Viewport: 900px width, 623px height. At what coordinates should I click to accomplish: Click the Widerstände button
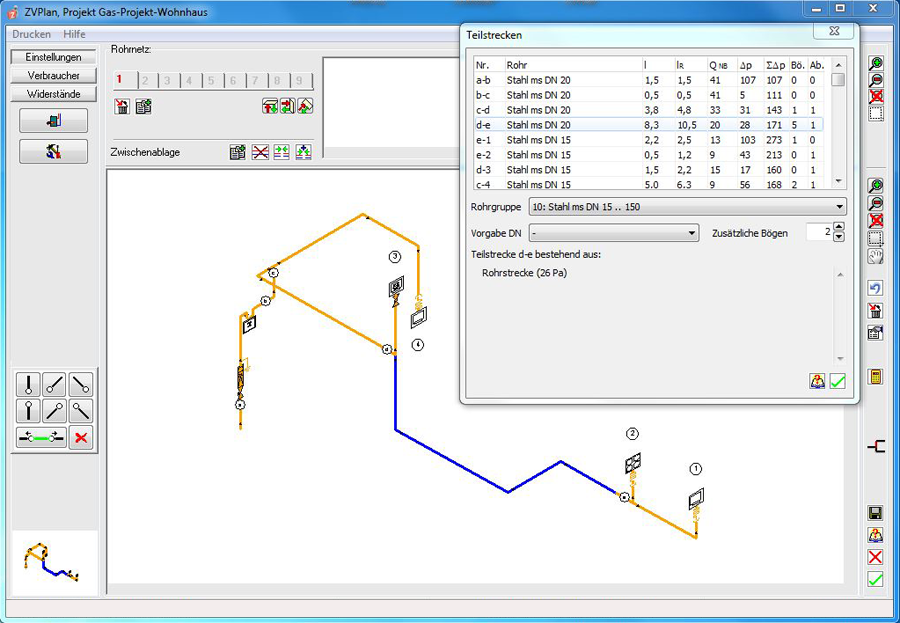coord(53,94)
